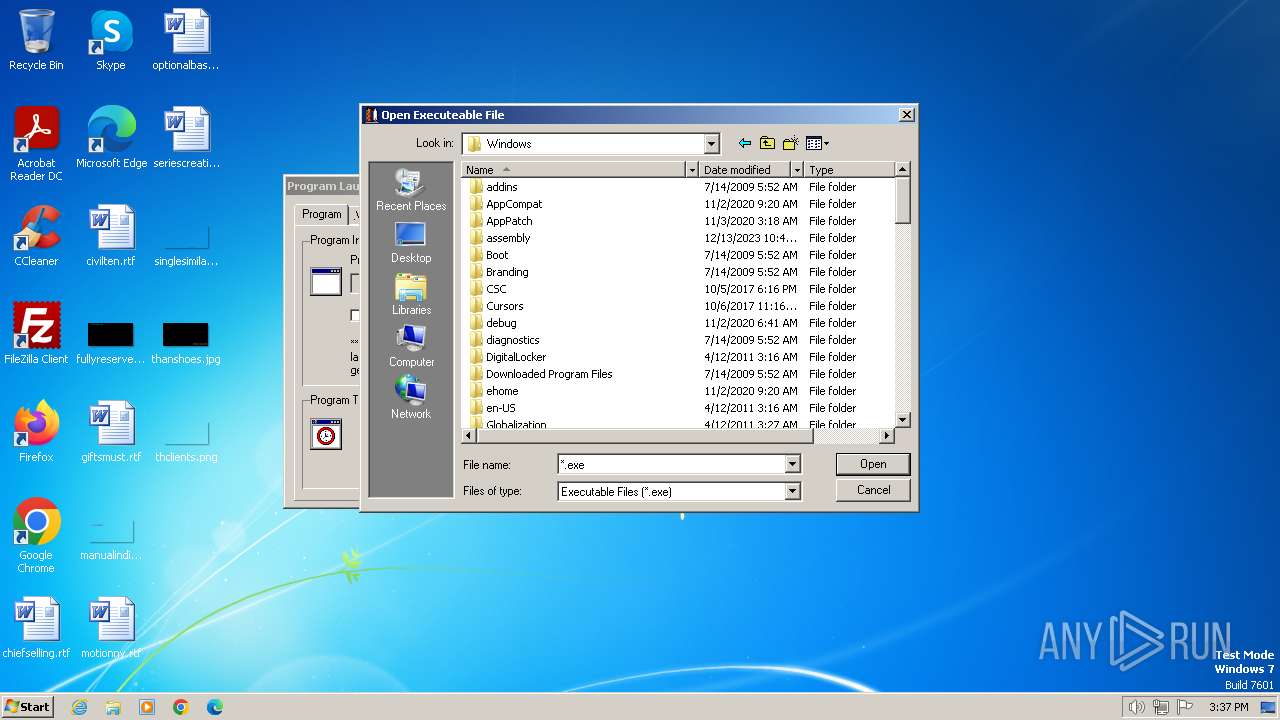Select the Microsoft Edge desktop shortcut
Viewport: 1280px width, 720px height.
(x=111, y=138)
